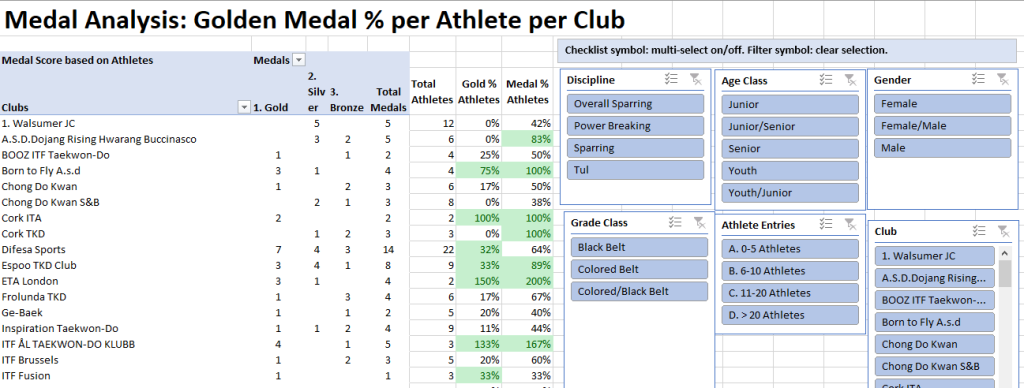This screenshot has width=1024, height=388.
Task: Select Power Breaking discipline filter
Action: (x=635, y=126)
